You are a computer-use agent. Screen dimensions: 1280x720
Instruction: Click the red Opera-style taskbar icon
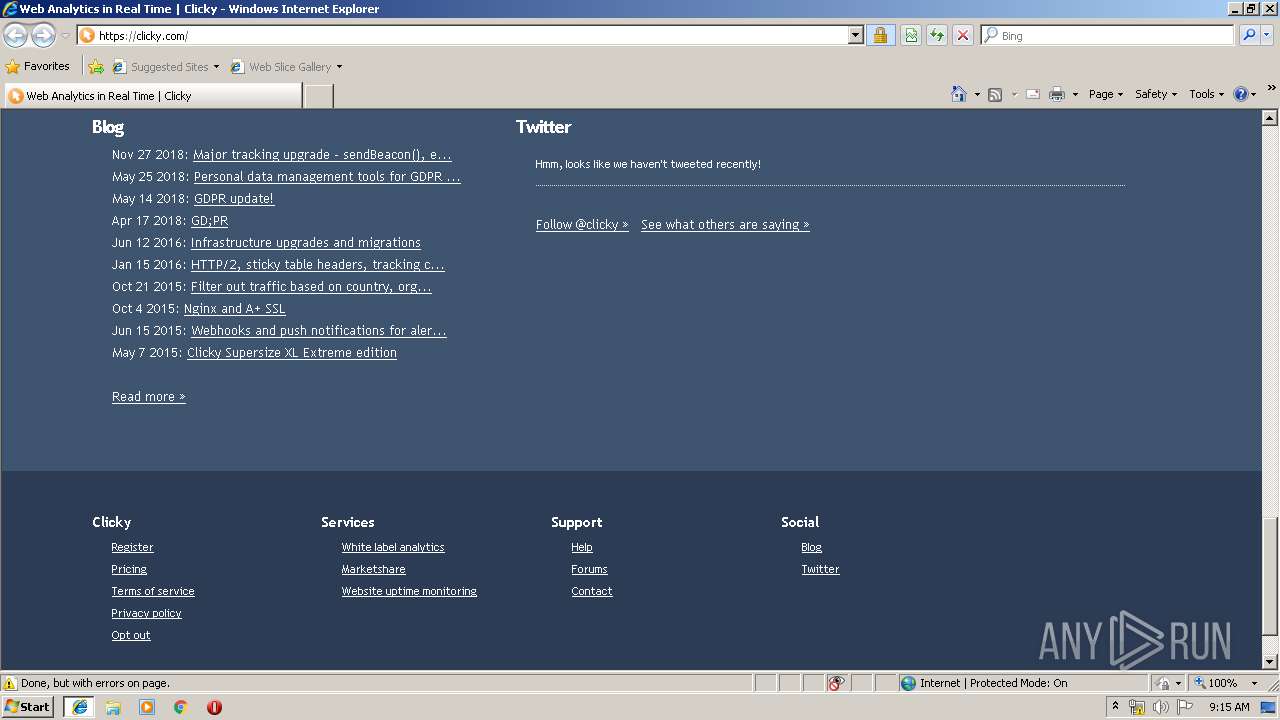click(x=214, y=707)
